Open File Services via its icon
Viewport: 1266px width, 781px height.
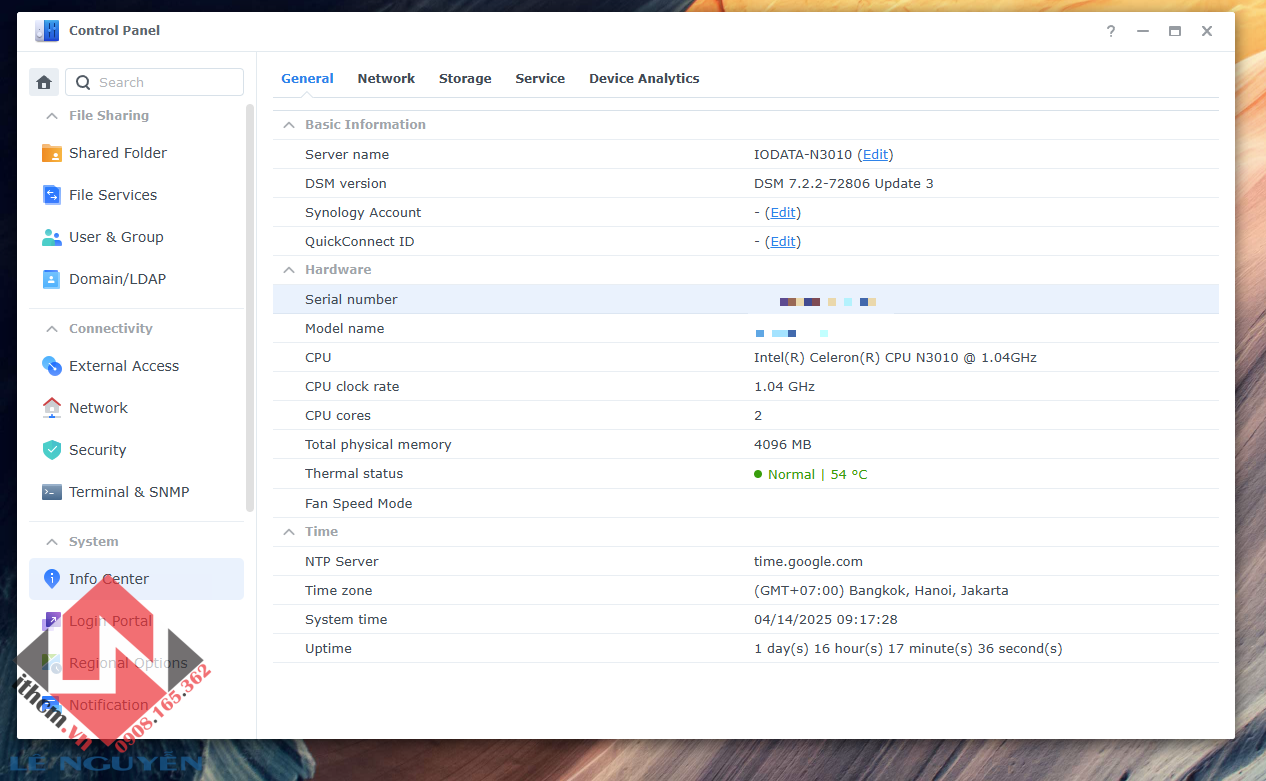click(52, 195)
